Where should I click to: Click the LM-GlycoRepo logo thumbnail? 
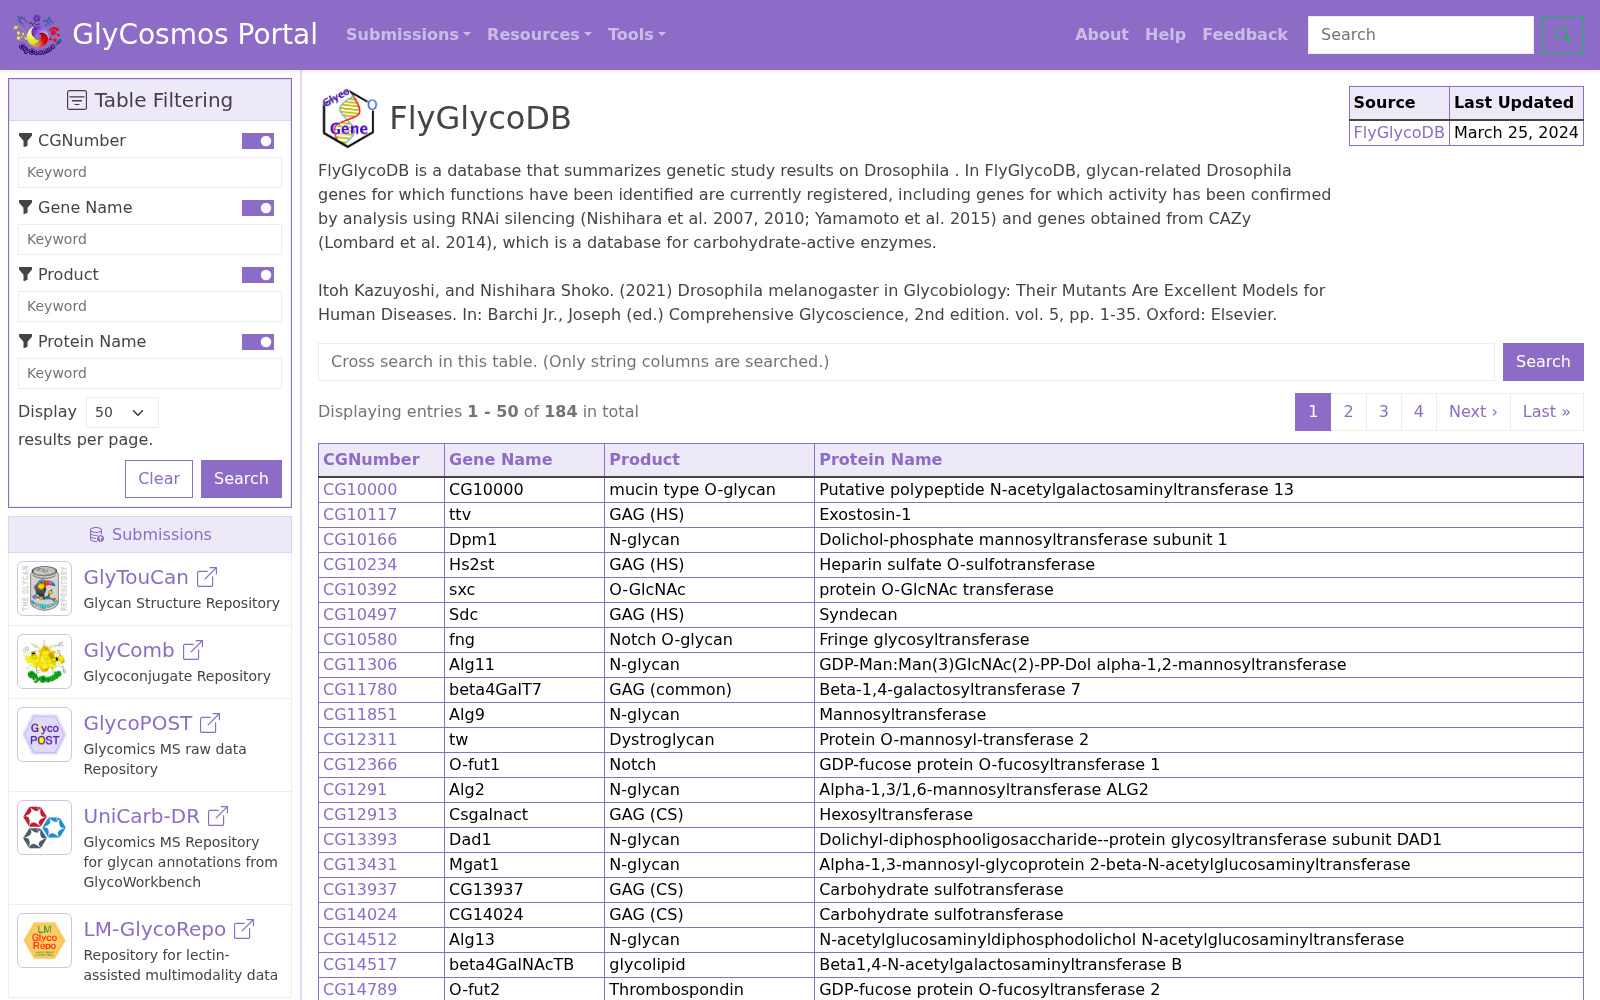tap(45, 940)
